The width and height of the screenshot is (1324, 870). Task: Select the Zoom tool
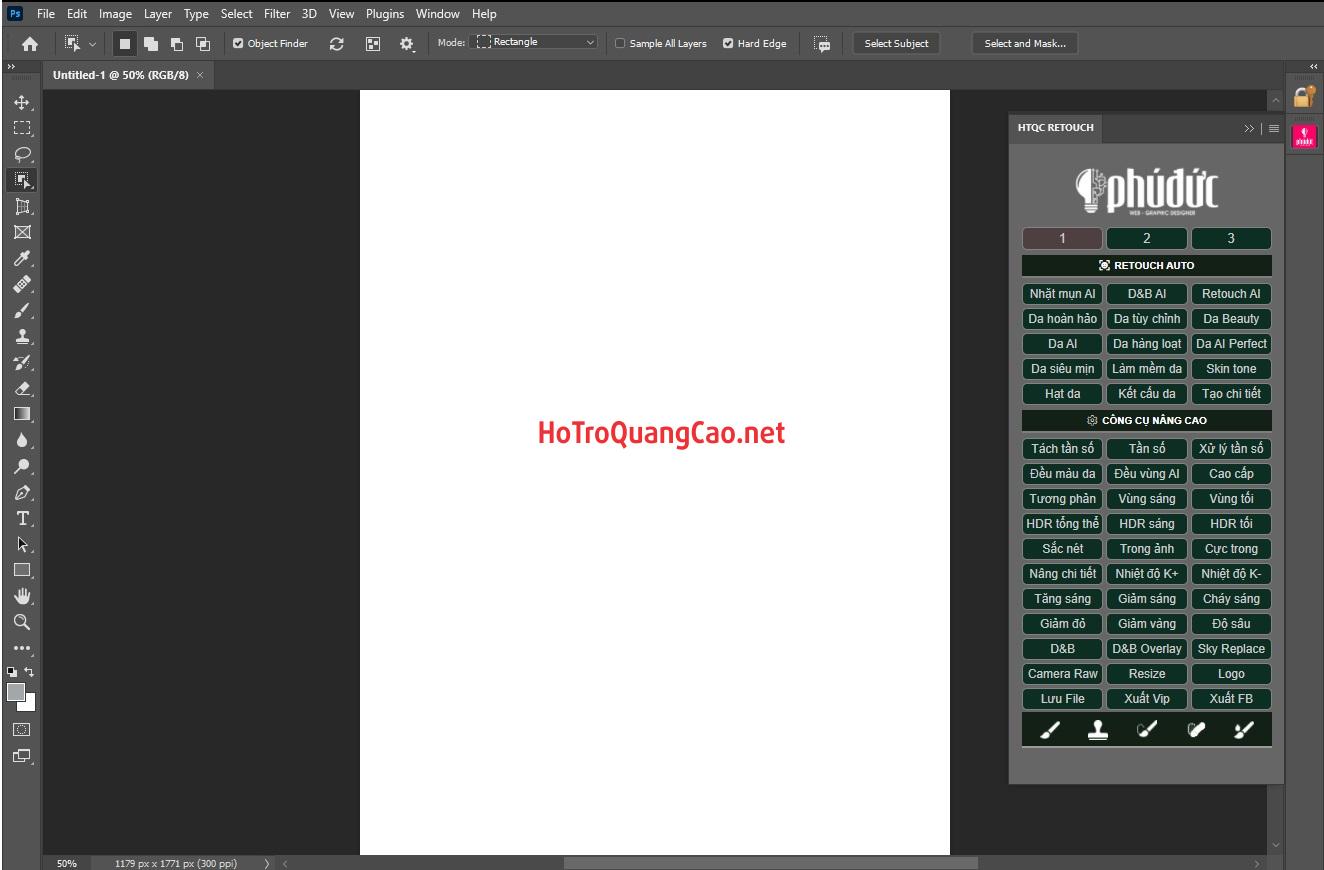click(22, 622)
